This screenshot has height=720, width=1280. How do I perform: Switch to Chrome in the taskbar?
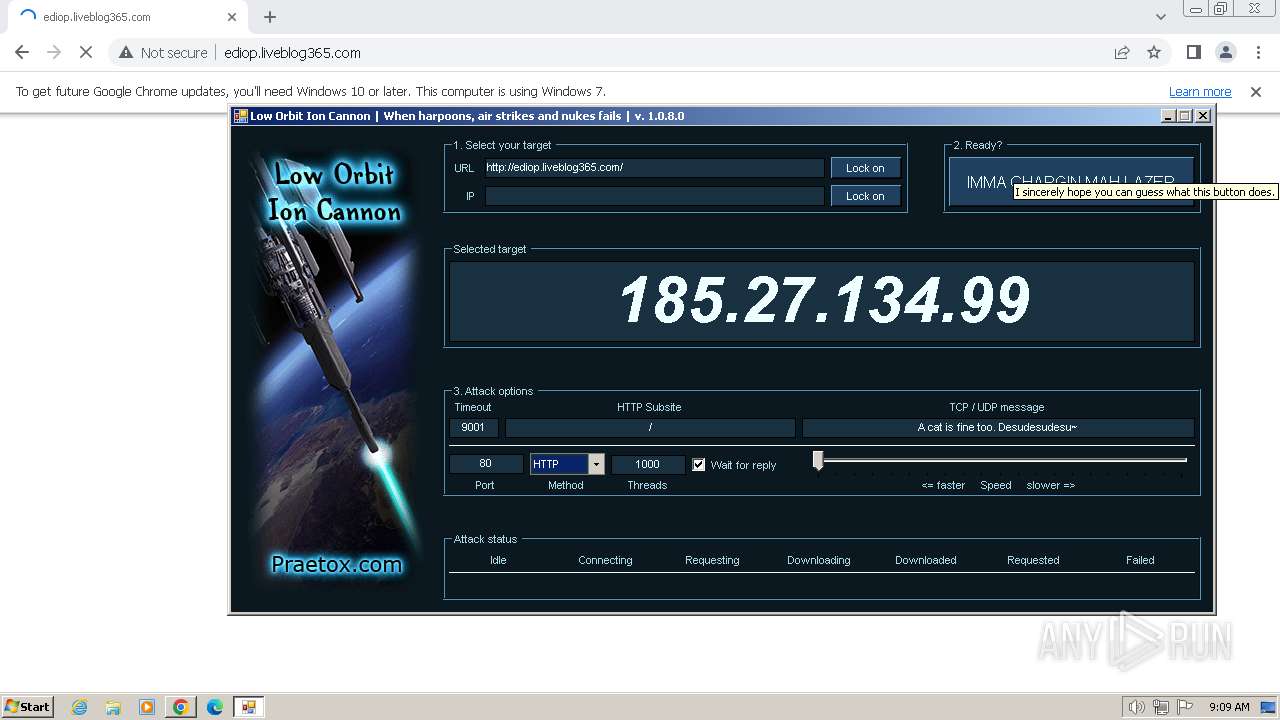click(181, 707)
